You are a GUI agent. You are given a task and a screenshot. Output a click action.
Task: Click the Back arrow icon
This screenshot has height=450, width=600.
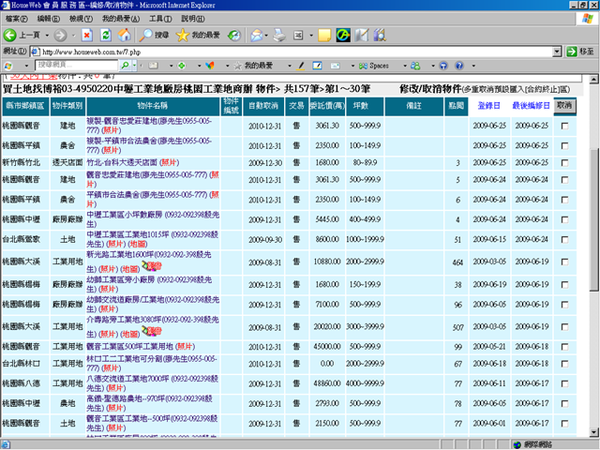coord(10,35)
